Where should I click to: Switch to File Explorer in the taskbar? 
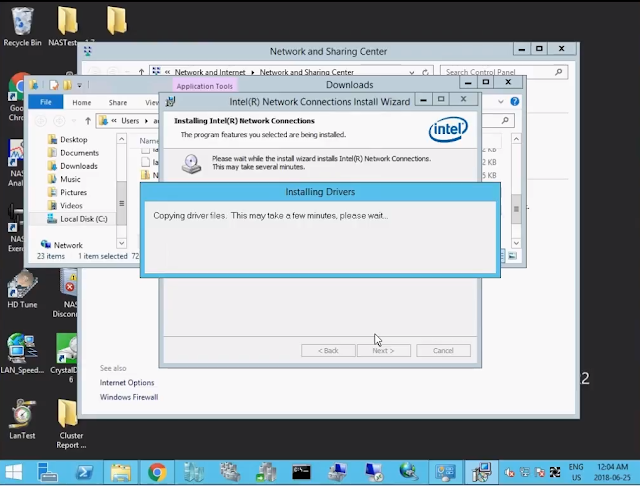120,473
